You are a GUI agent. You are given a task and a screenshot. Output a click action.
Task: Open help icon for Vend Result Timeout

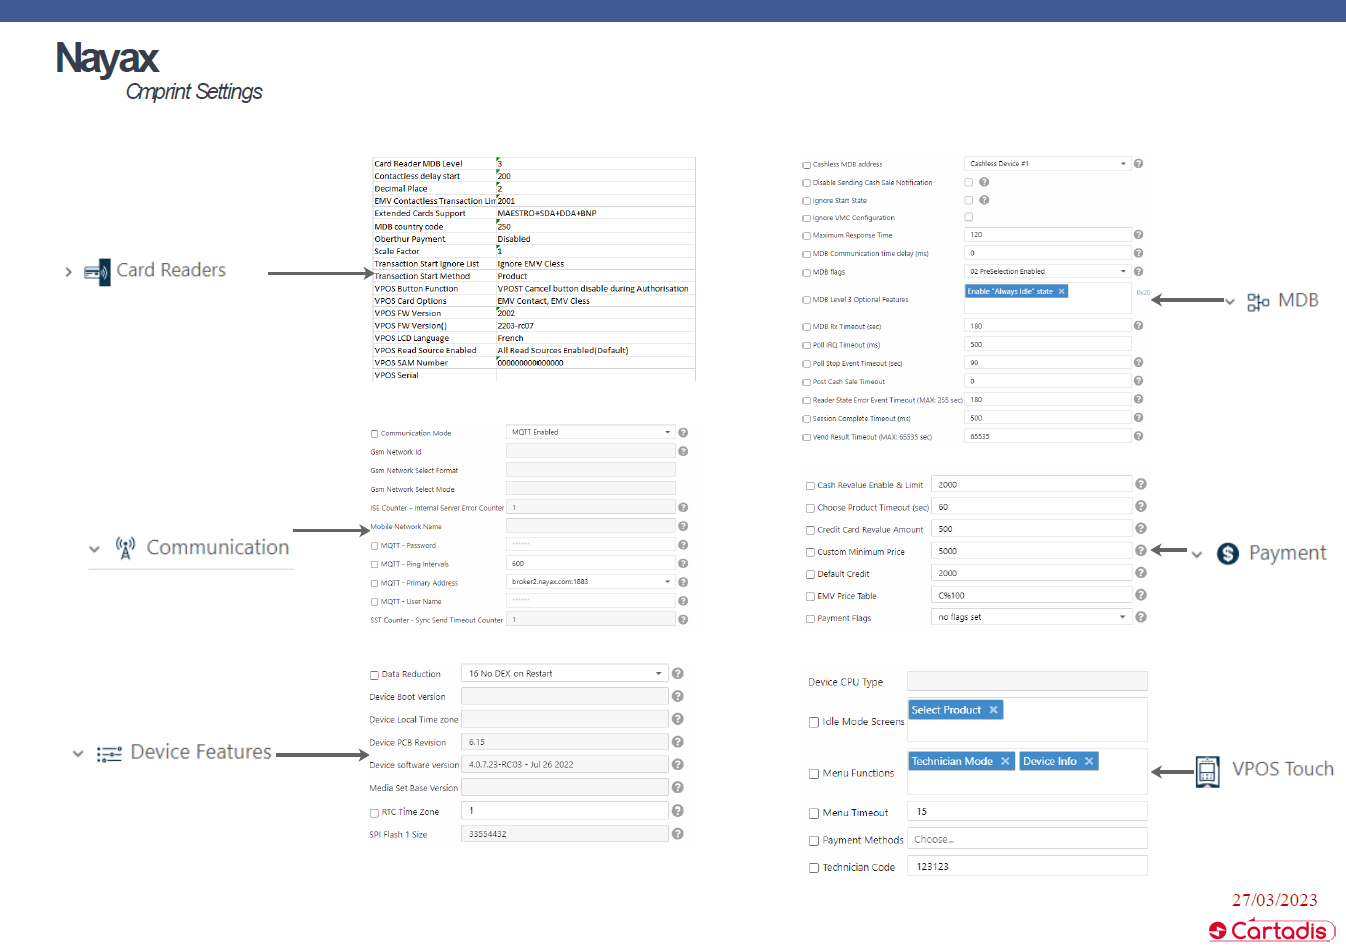(1138, 436)
